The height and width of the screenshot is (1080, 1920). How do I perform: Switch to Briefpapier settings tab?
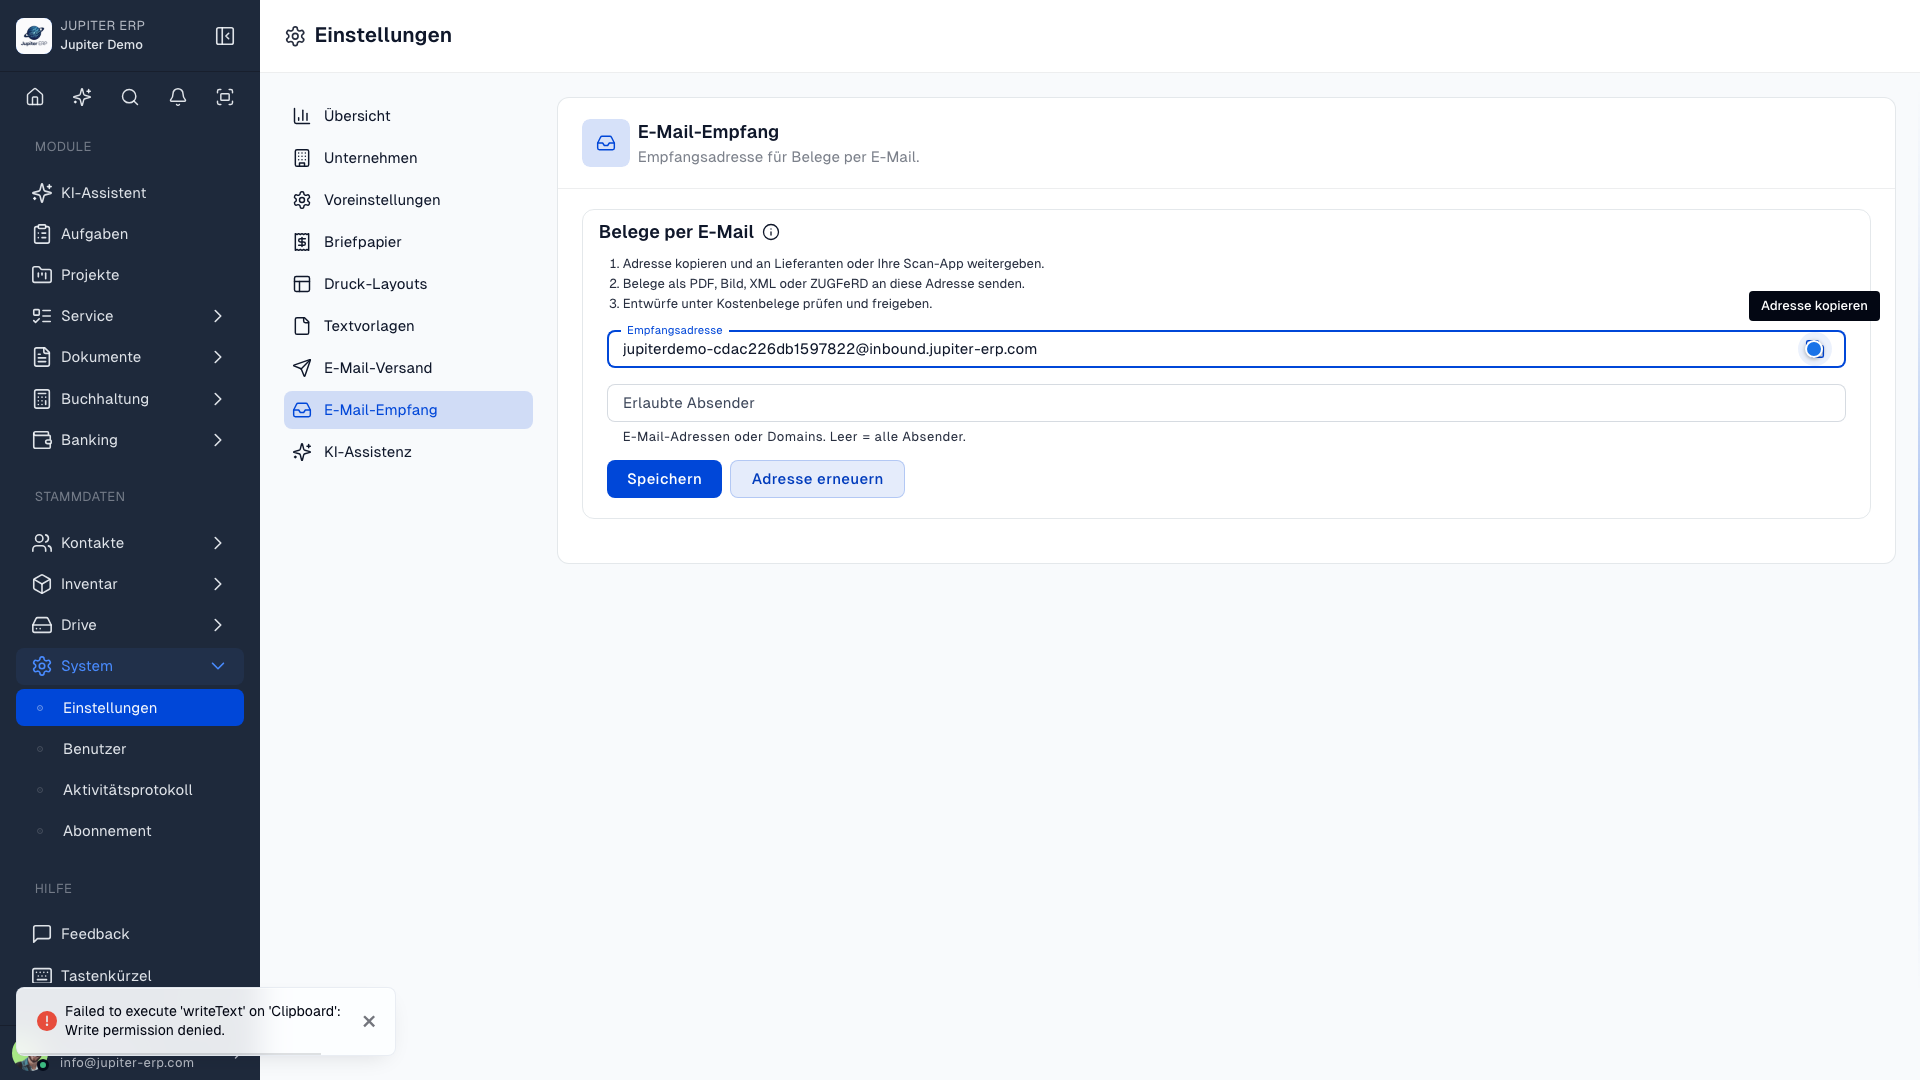coord(408,242)
